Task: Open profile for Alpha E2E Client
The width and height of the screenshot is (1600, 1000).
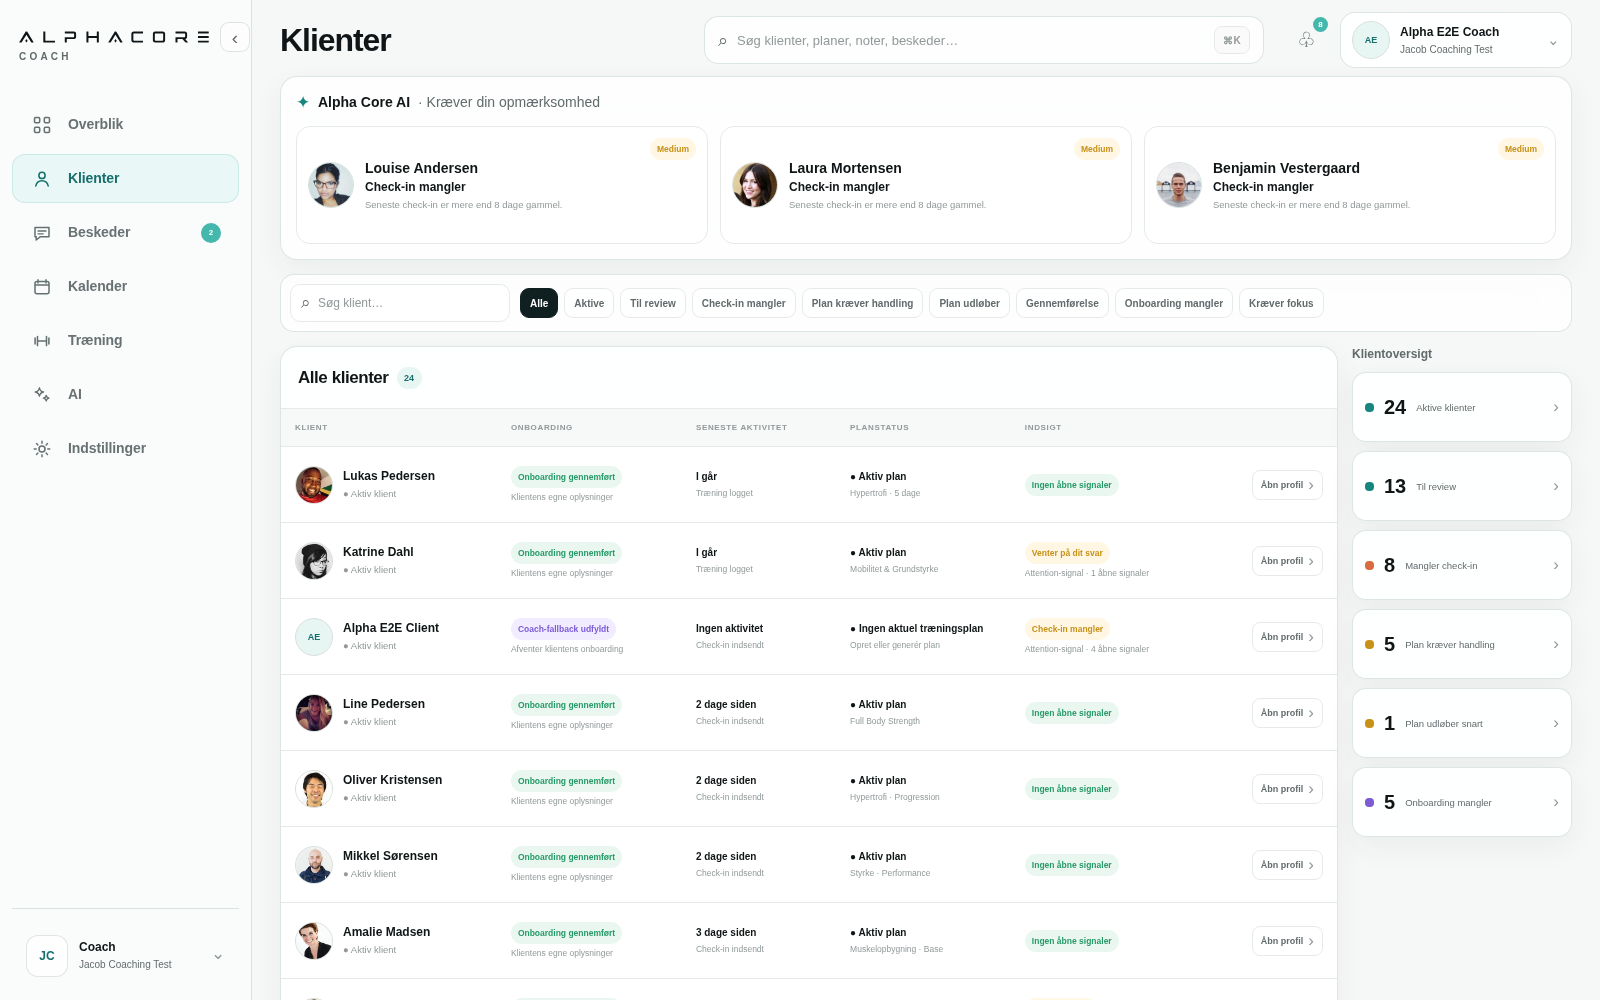Action: point(1287,637)
